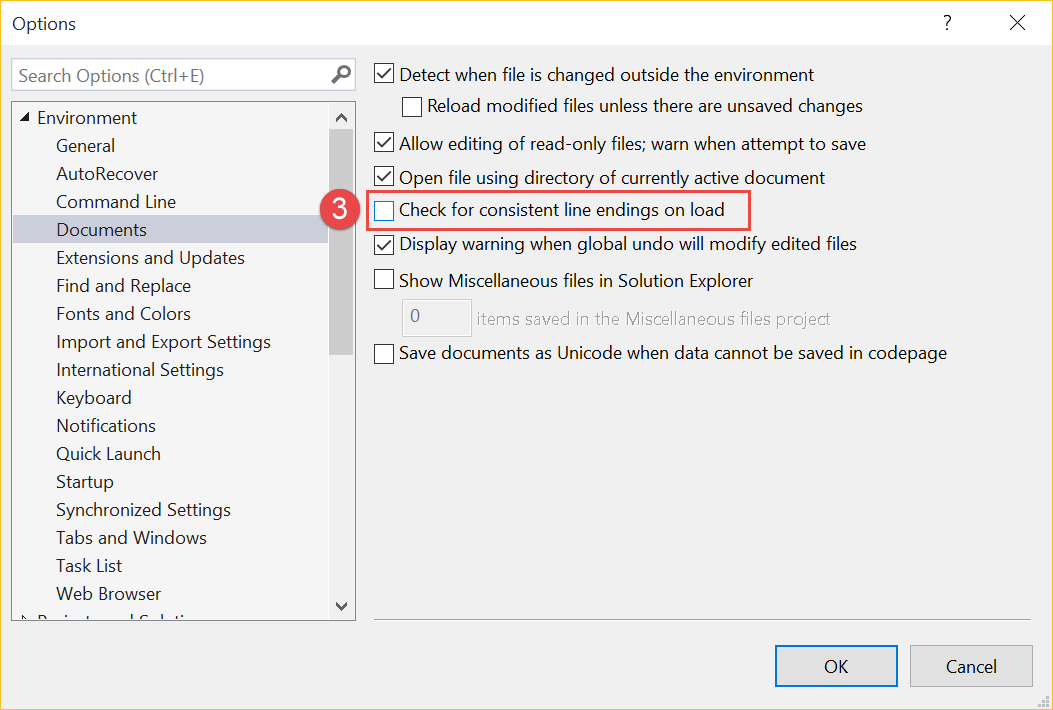Expand the tree node below Web Browser
Viewport: 1053px width, 710px height.
point(24,619)
